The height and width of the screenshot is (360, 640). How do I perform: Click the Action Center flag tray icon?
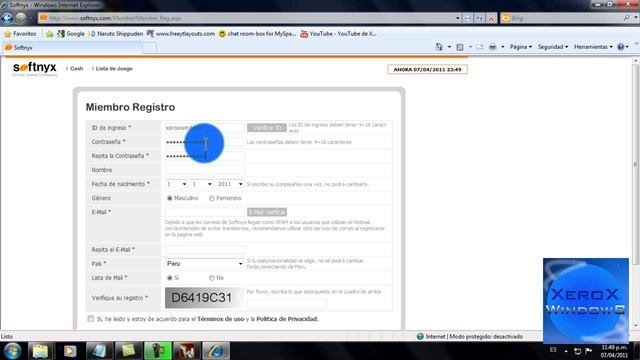pyautogui.click(x=589, y=351)
